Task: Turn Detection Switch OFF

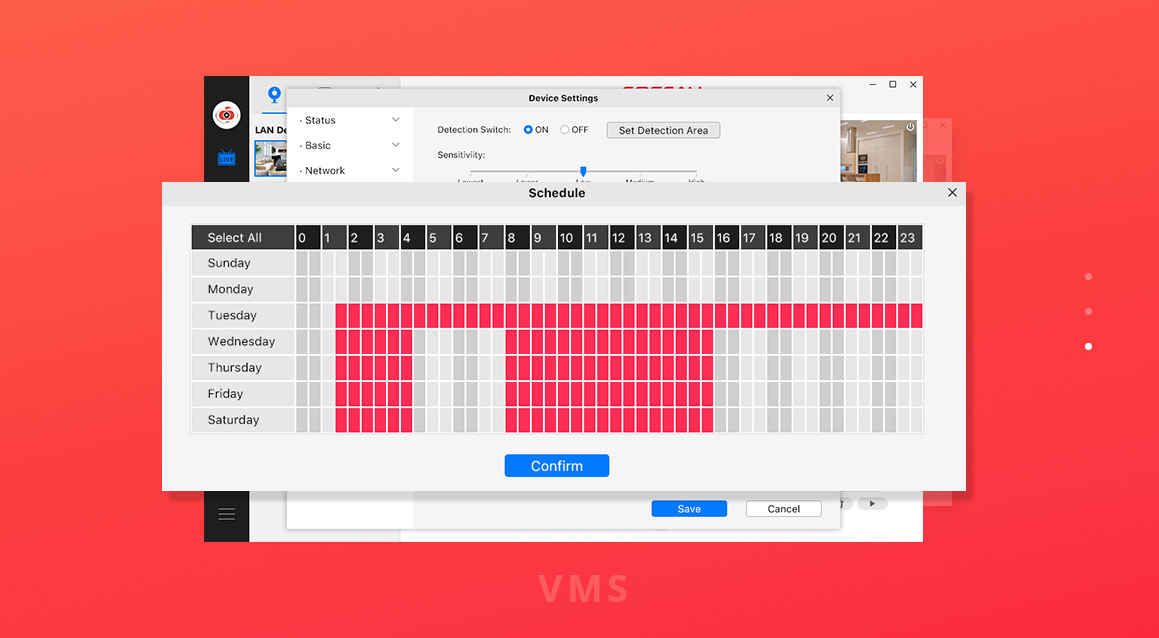Action: pyautogui.click(x=563, y=129)
